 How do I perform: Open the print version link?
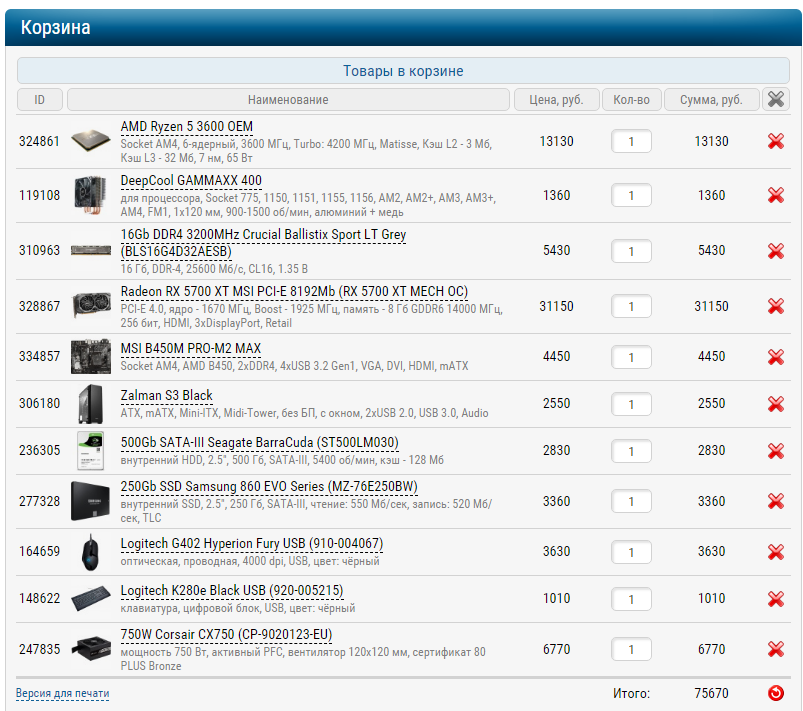click(62, 693)
